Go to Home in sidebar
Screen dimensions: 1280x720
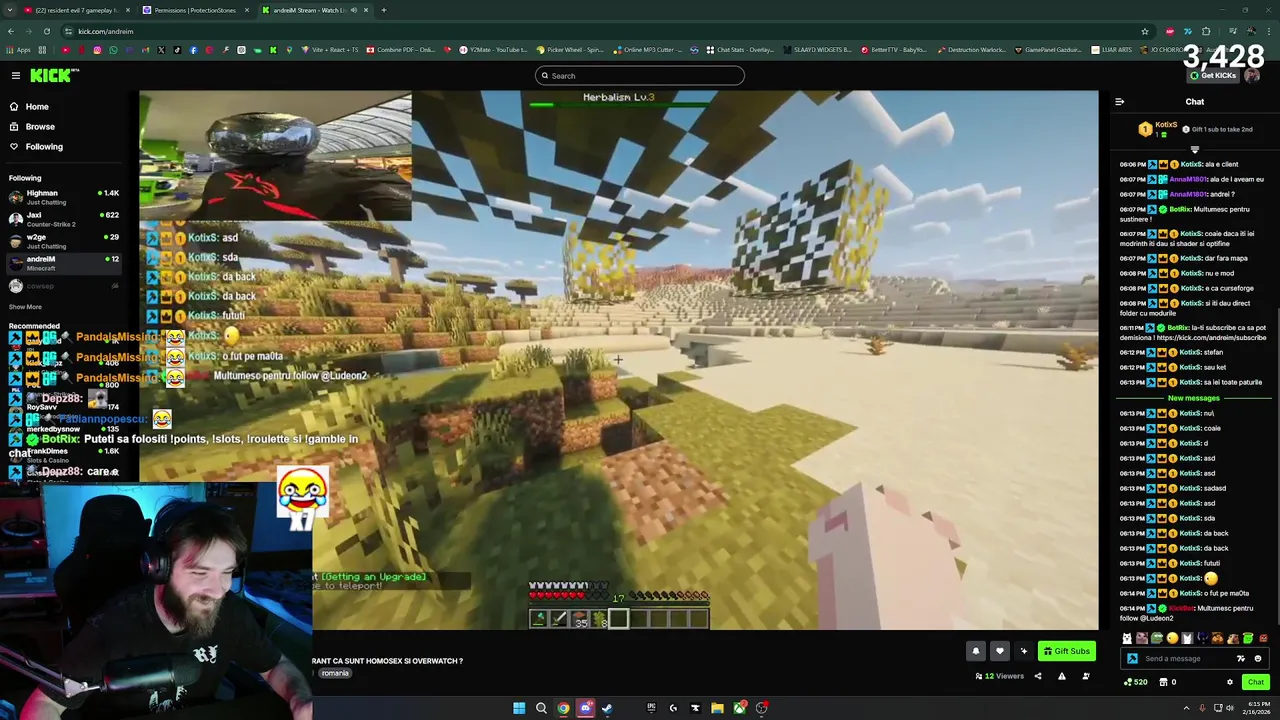click(x=37, y=106)
